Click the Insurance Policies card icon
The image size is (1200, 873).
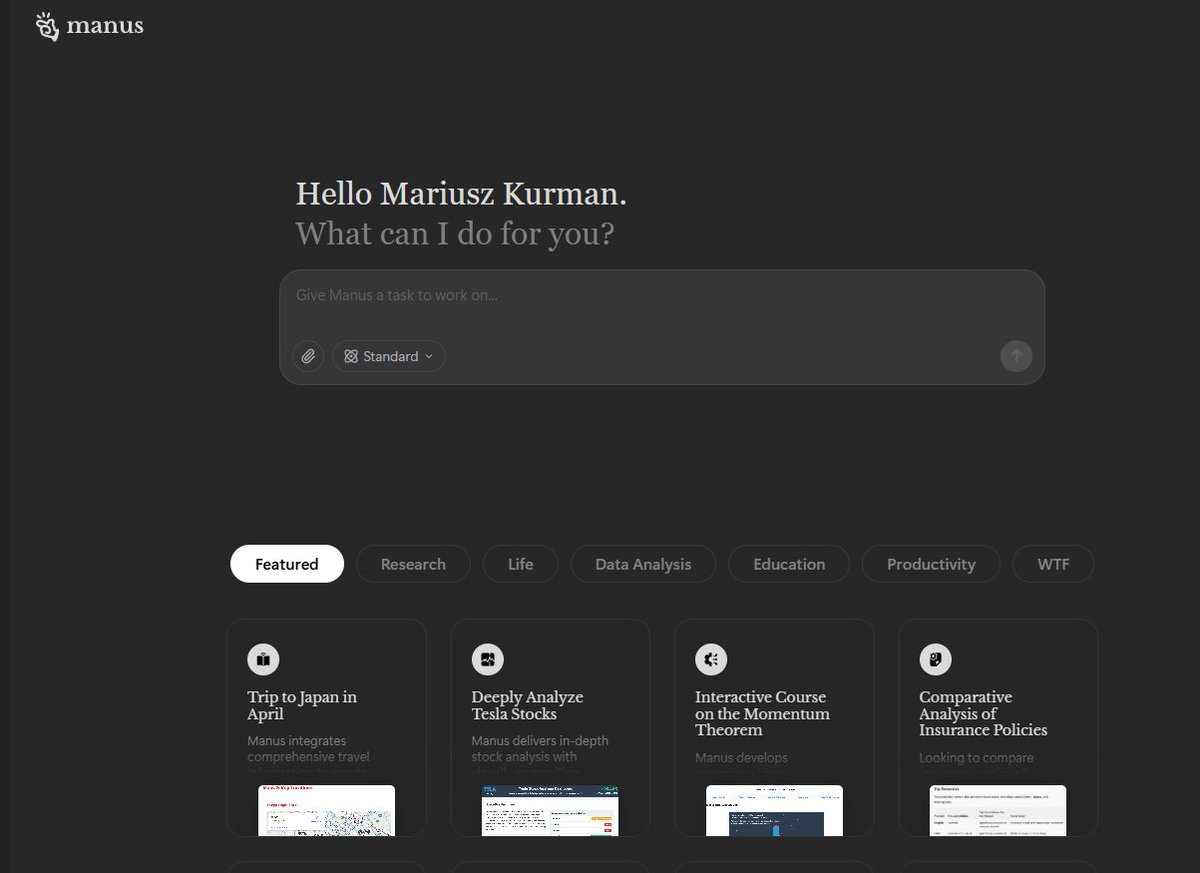click(935, 659)
